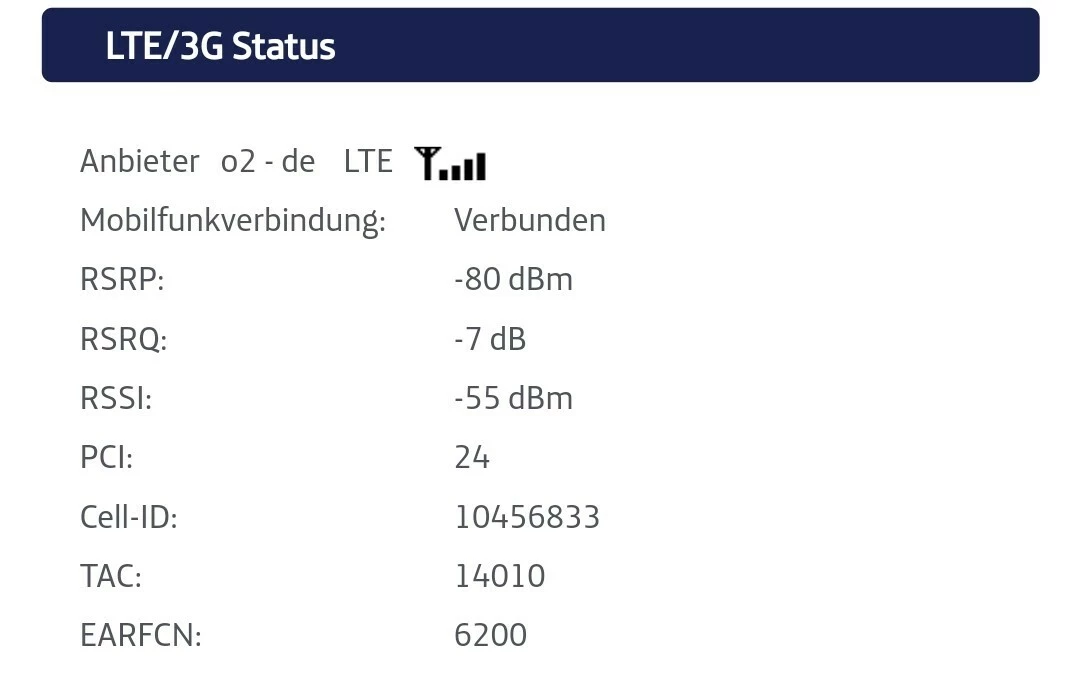Select the LTE/3G Status header bar
This screenshot has height=695, width=1071.
click(540, 45)
